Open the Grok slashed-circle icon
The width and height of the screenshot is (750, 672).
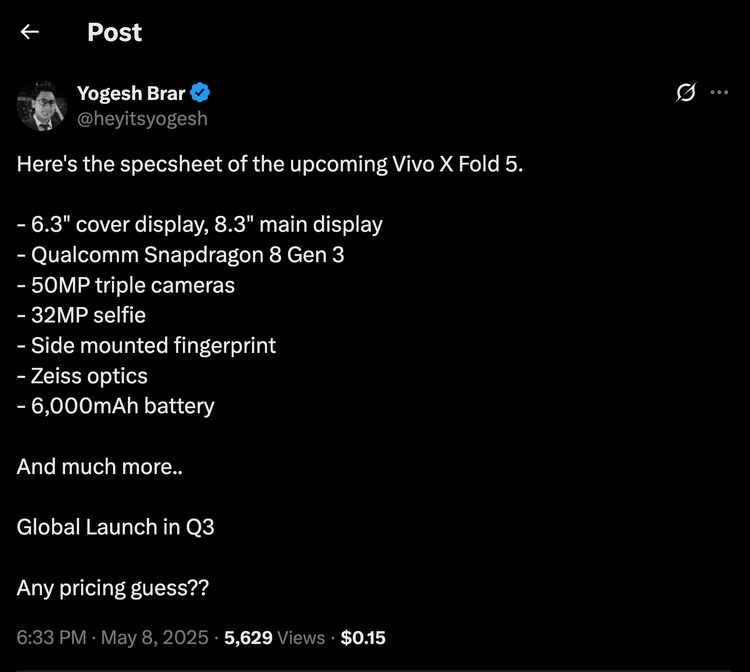(686, 93)
